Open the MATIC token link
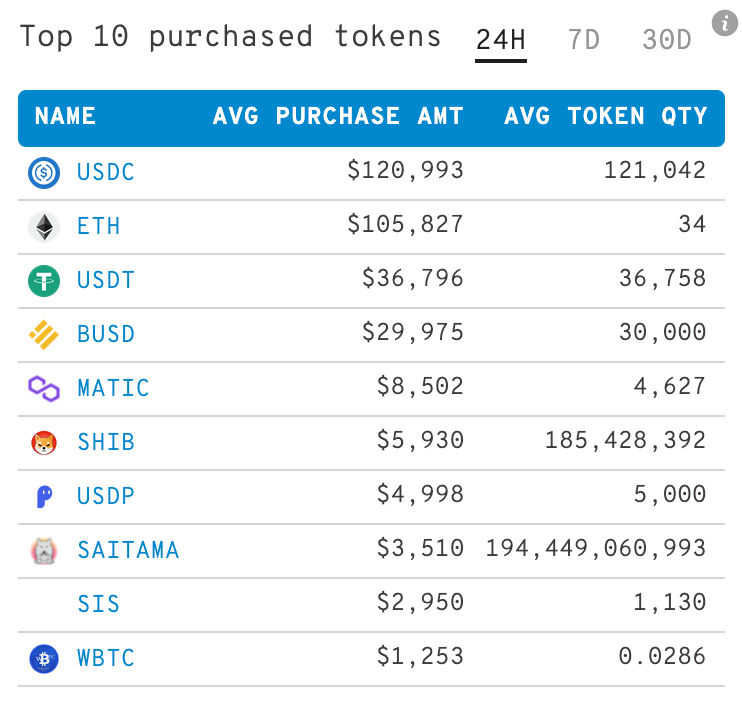The height and width of the screenshot is (704, 742). (113, 388)
